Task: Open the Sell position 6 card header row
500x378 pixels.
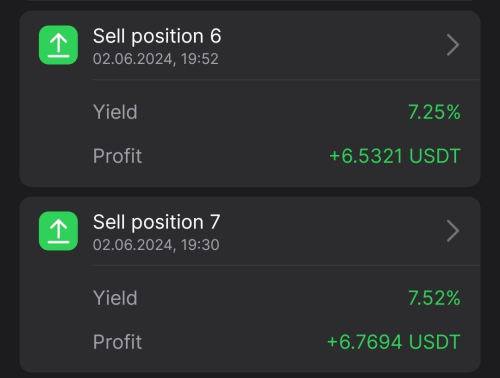Action: (x=250, y=45)
